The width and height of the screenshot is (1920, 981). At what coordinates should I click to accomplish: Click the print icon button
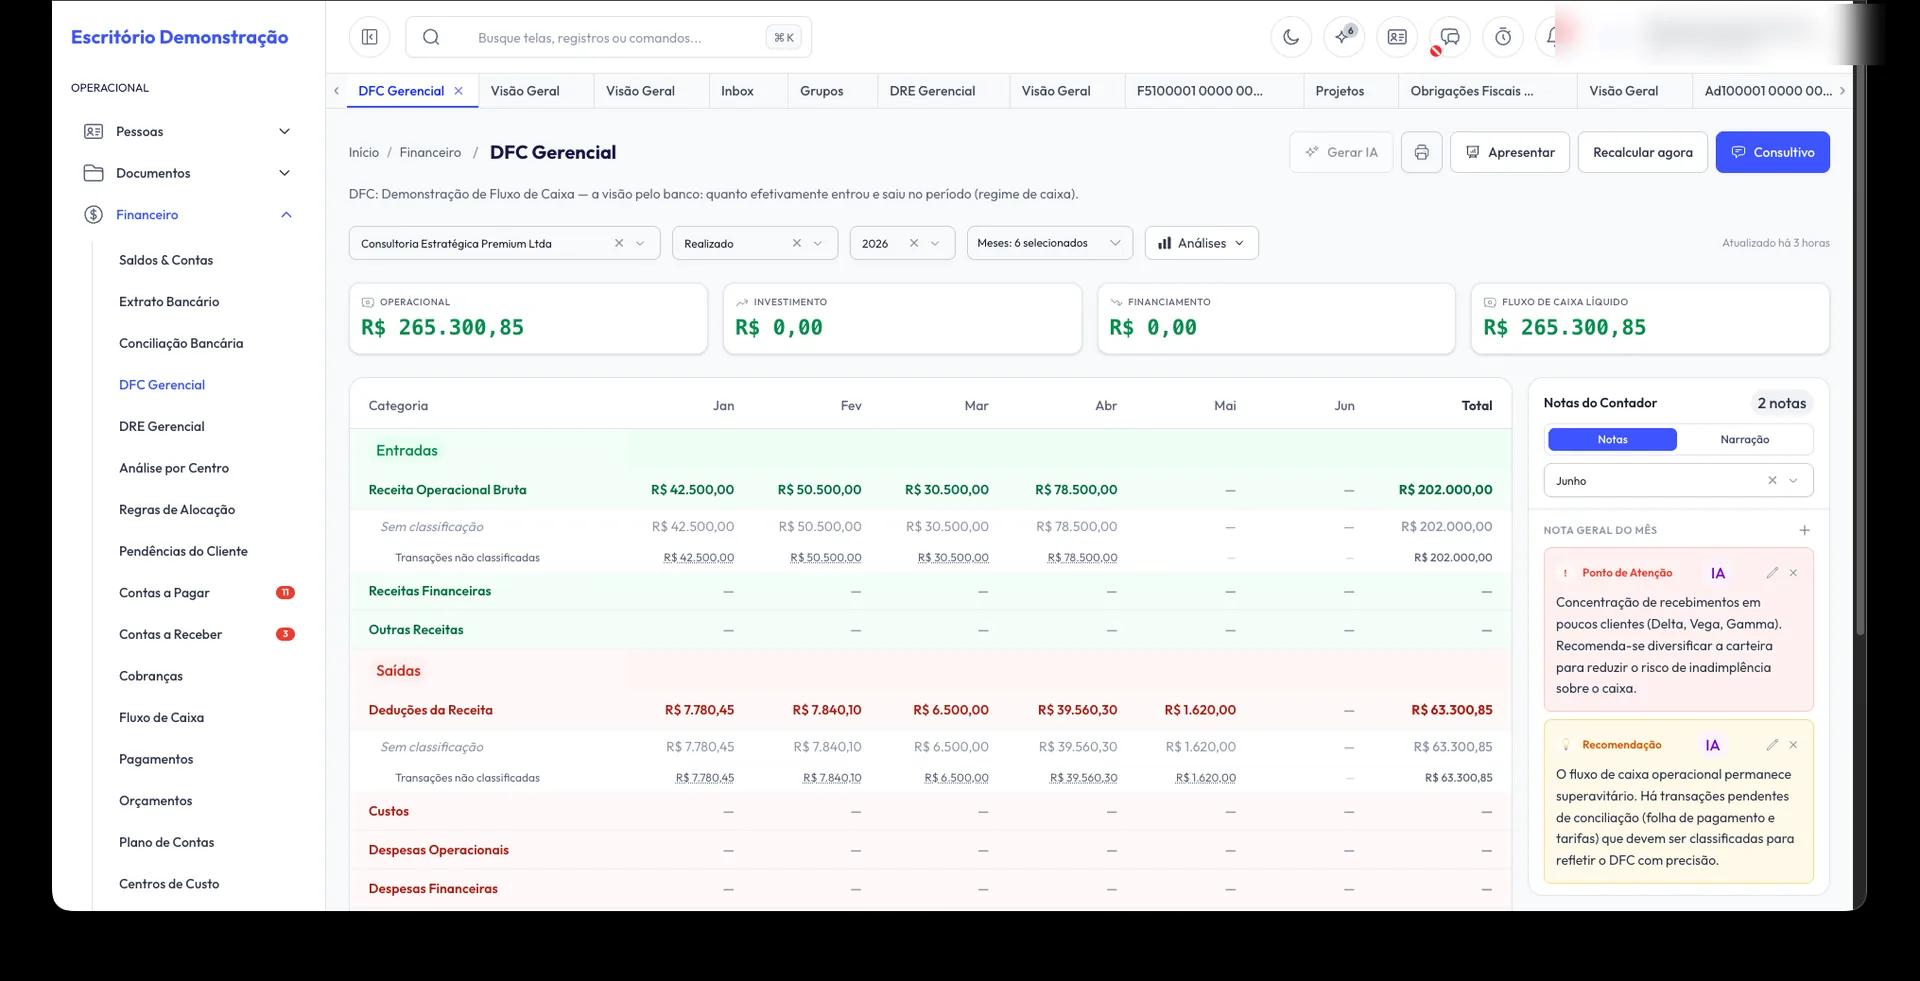click(x=1421, y=152)
